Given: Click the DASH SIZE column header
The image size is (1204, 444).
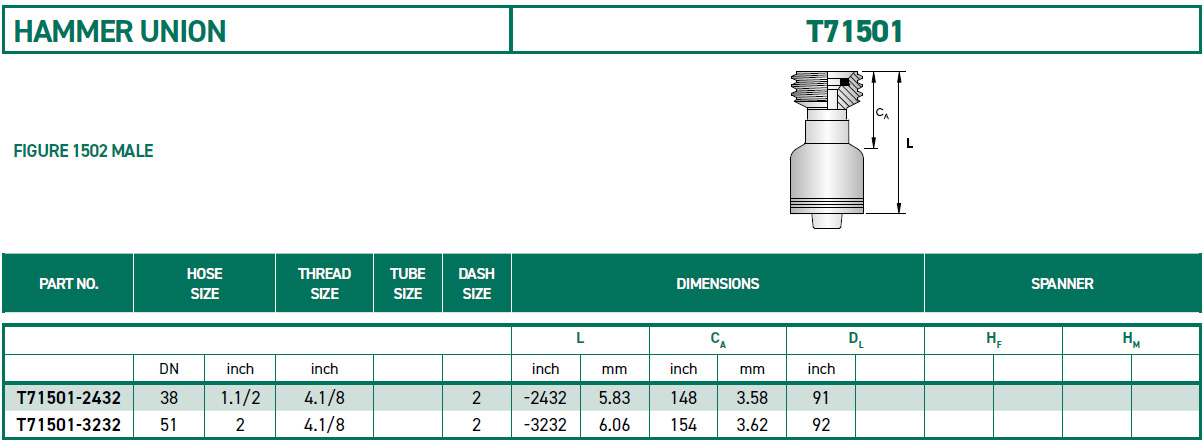Looking at the screenshot, I should coord(476,284).
